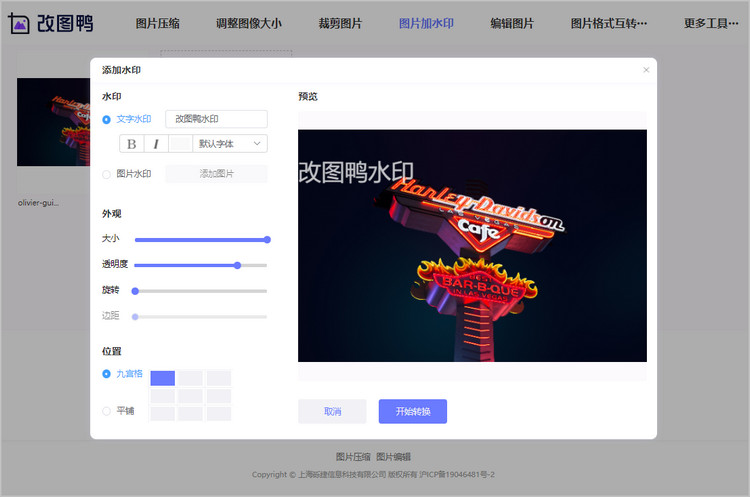Click the watermark preview image
Screen dimensions: 750x497
coord(472,245)
